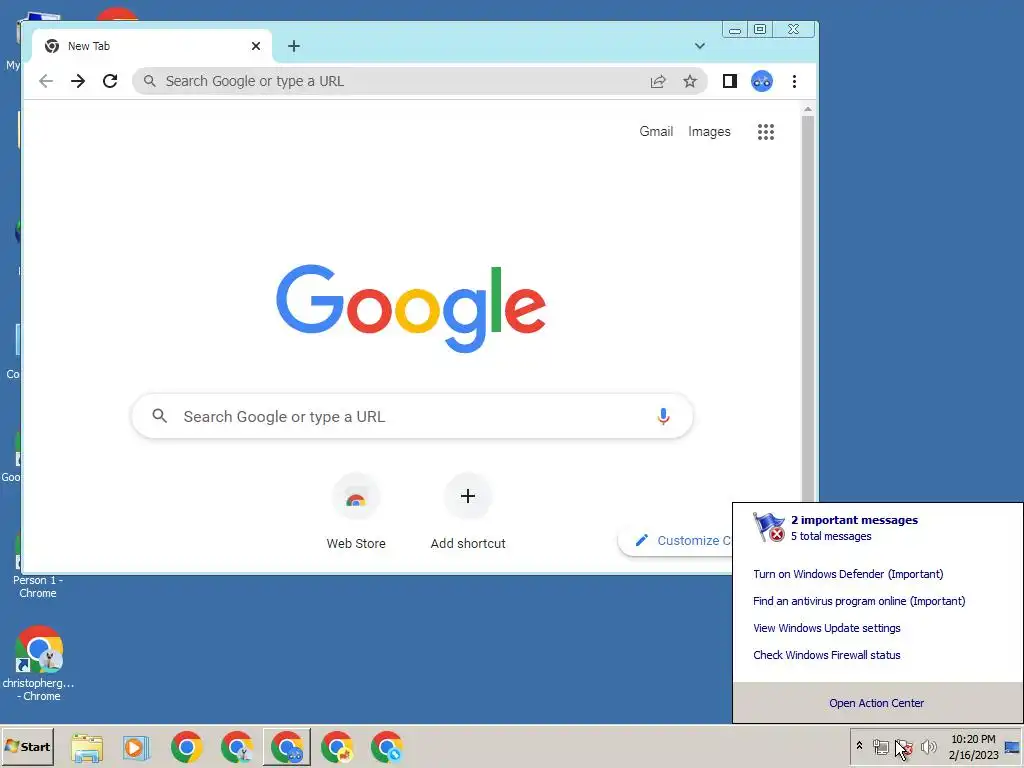1024x768 pixels.
Task: Select the New Tab tab
Action: (152, 46)
